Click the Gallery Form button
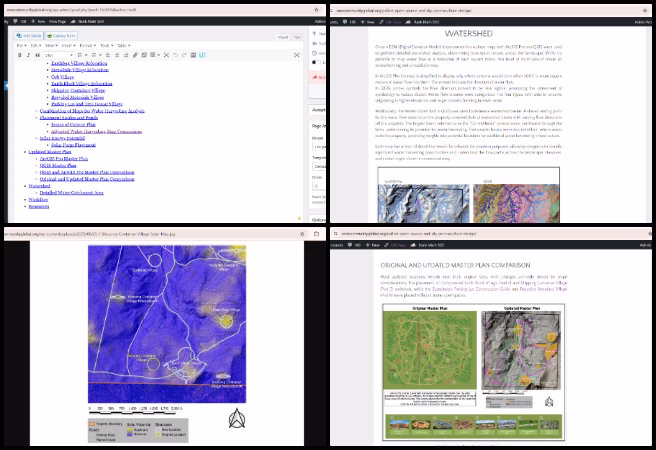This screenshot has height=450, width=656. pyautogui.click(x=61, y=36)
